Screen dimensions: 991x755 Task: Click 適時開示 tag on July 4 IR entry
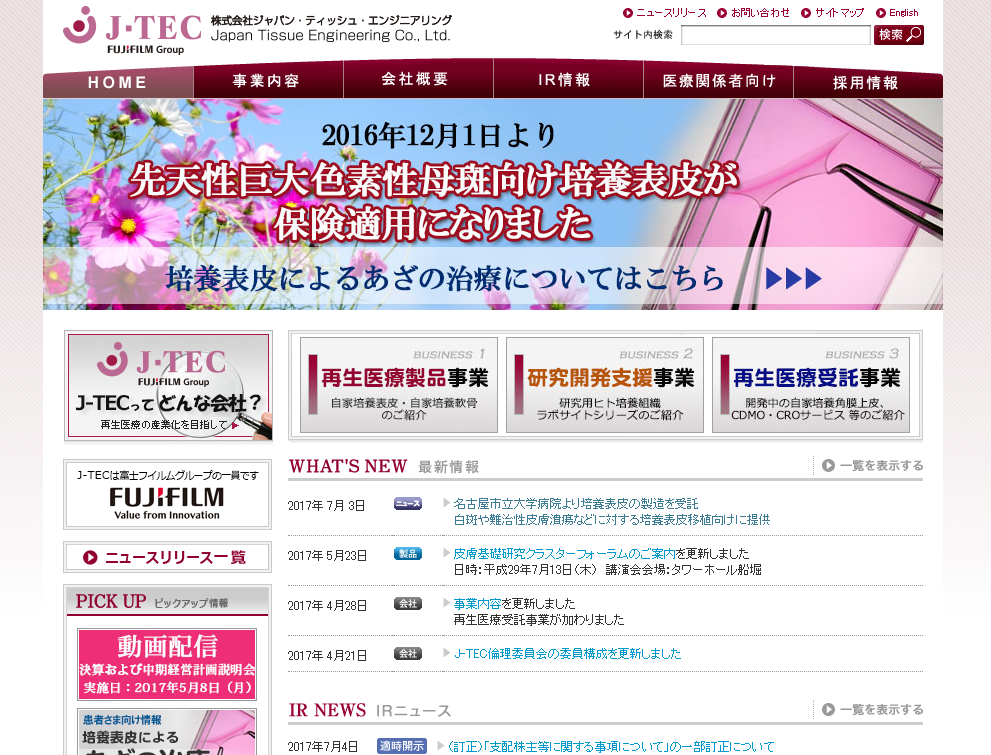pyautogui.click(x=402, y=746)
